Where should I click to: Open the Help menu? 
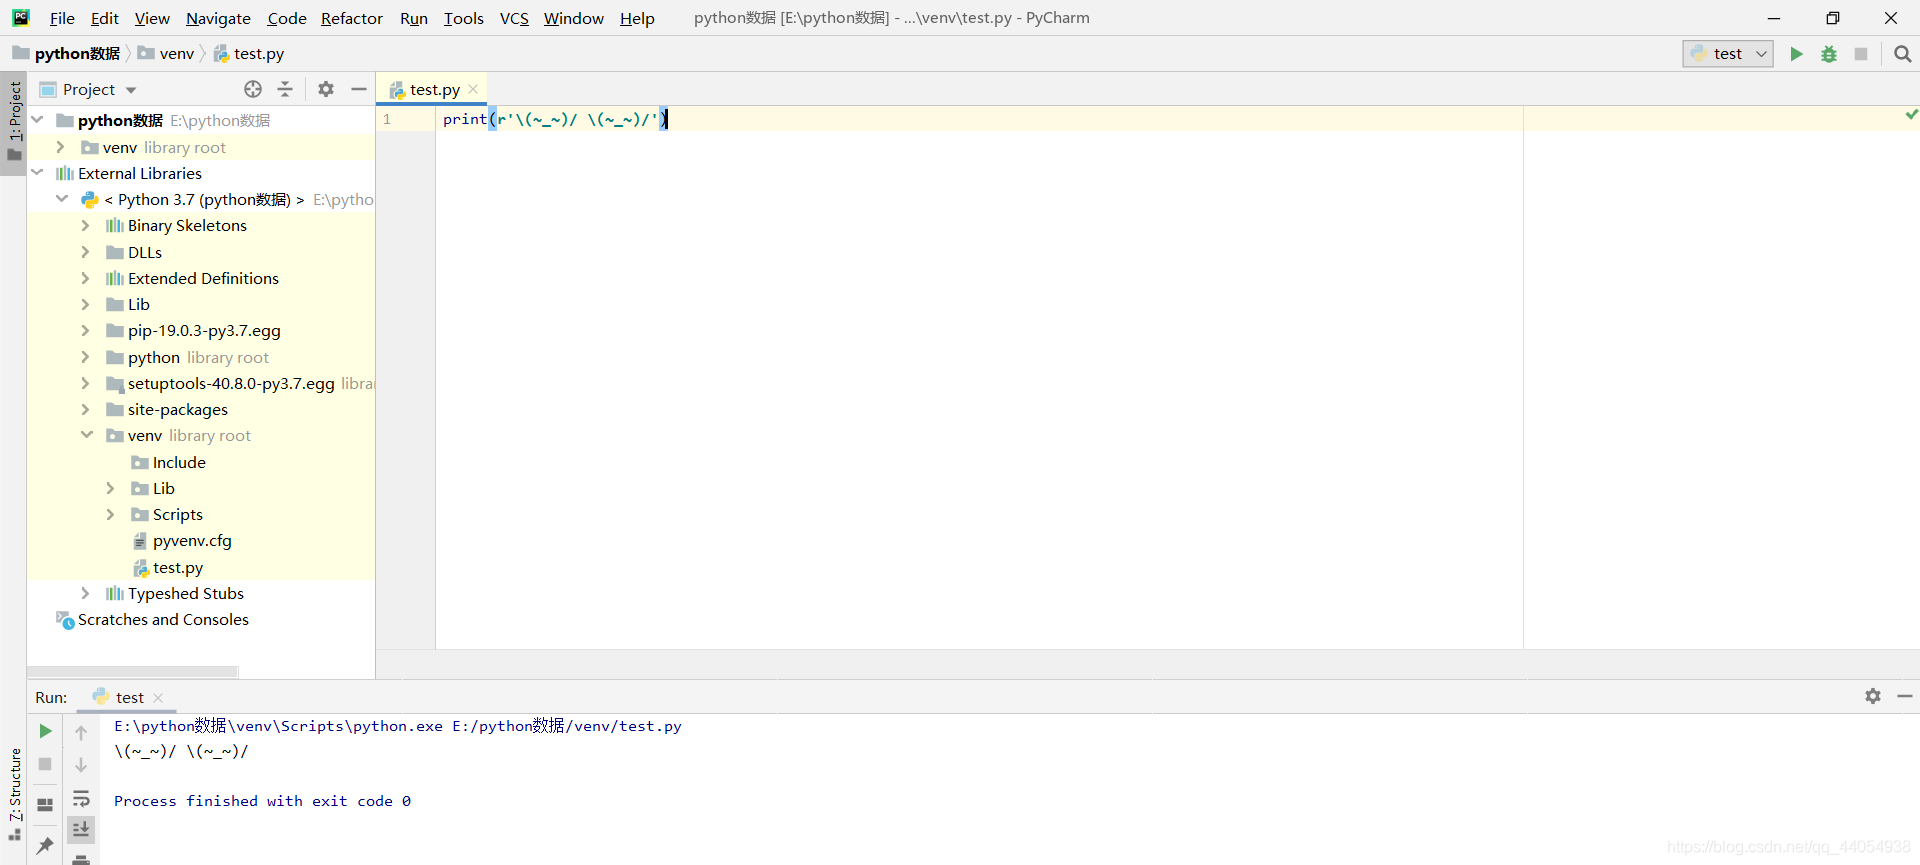[637, 18]
